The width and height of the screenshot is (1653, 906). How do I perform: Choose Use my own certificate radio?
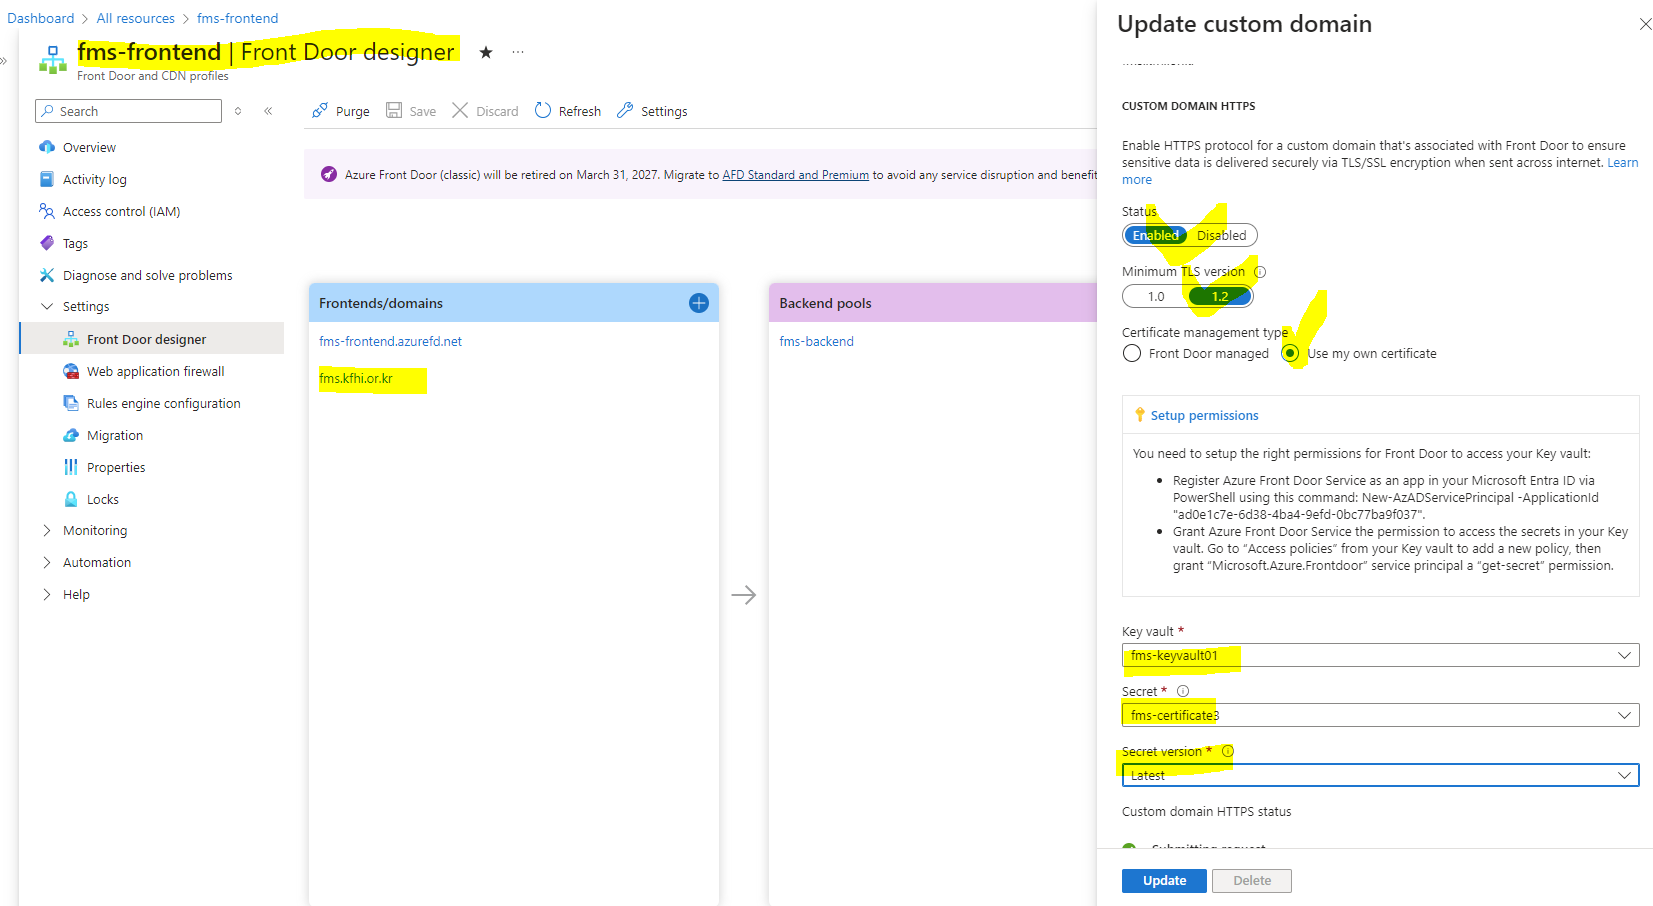pos(1290,354)
